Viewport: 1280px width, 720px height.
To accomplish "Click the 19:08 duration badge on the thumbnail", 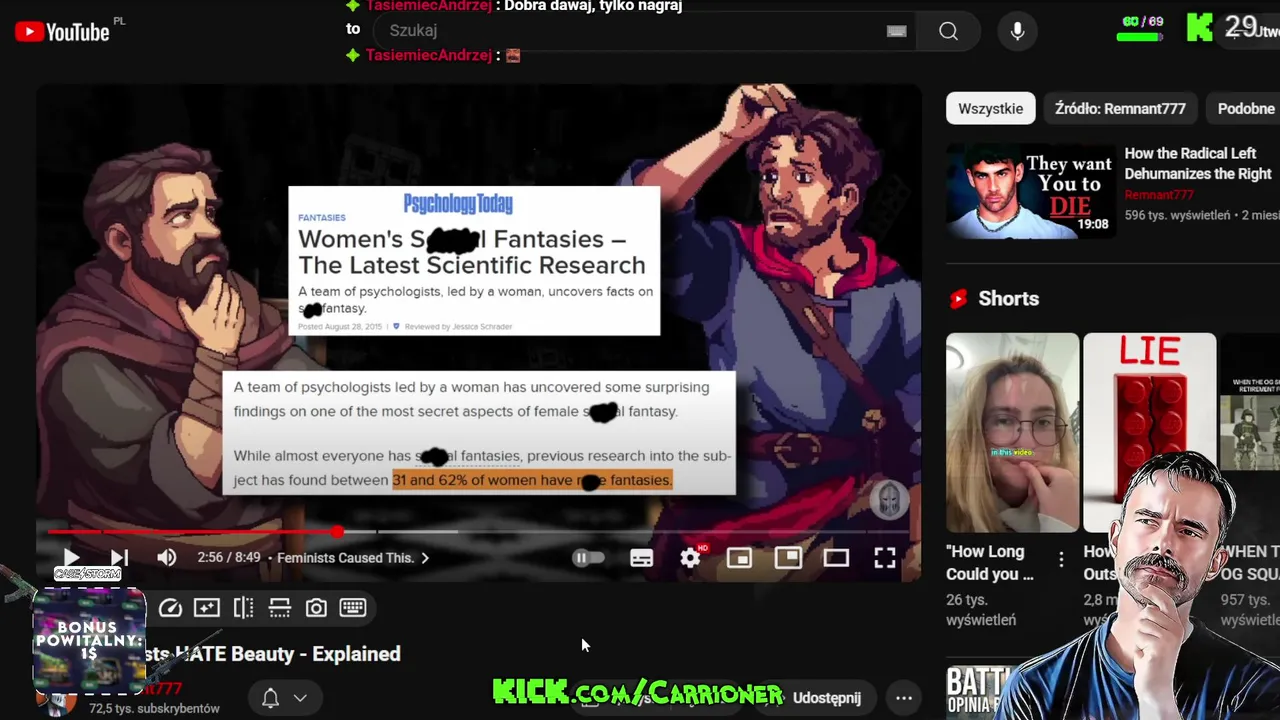I will click(x=1092, y=224).
